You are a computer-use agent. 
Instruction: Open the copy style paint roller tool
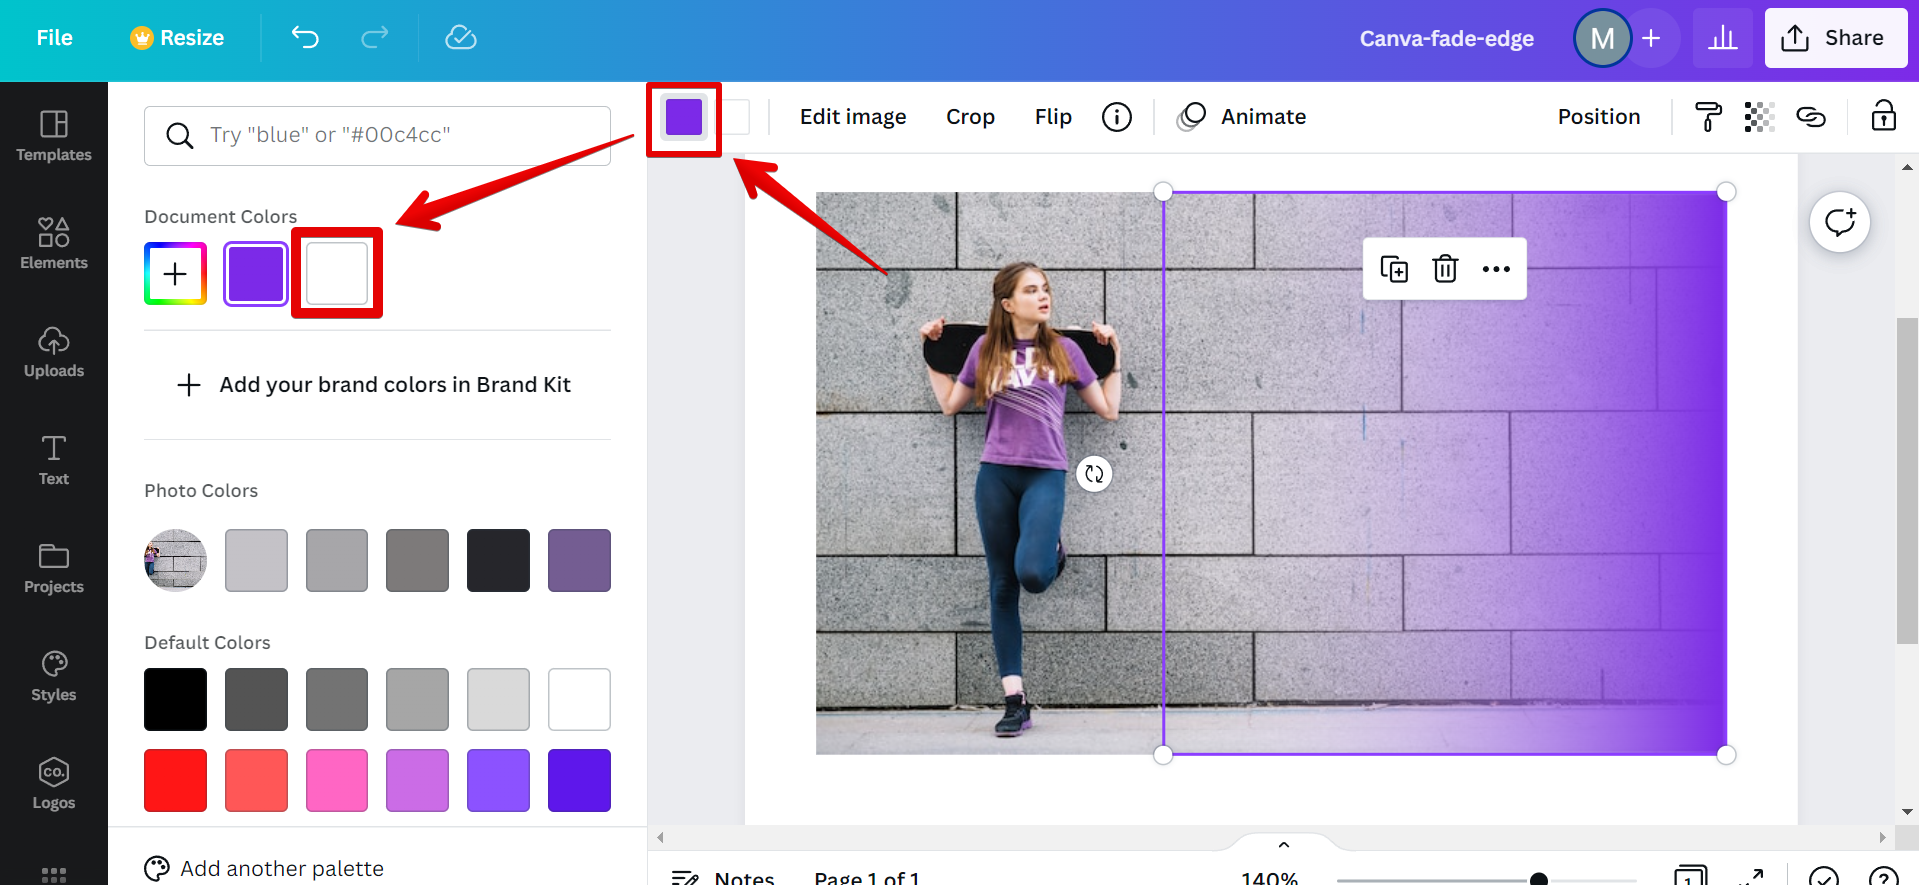pos(1708,117)
